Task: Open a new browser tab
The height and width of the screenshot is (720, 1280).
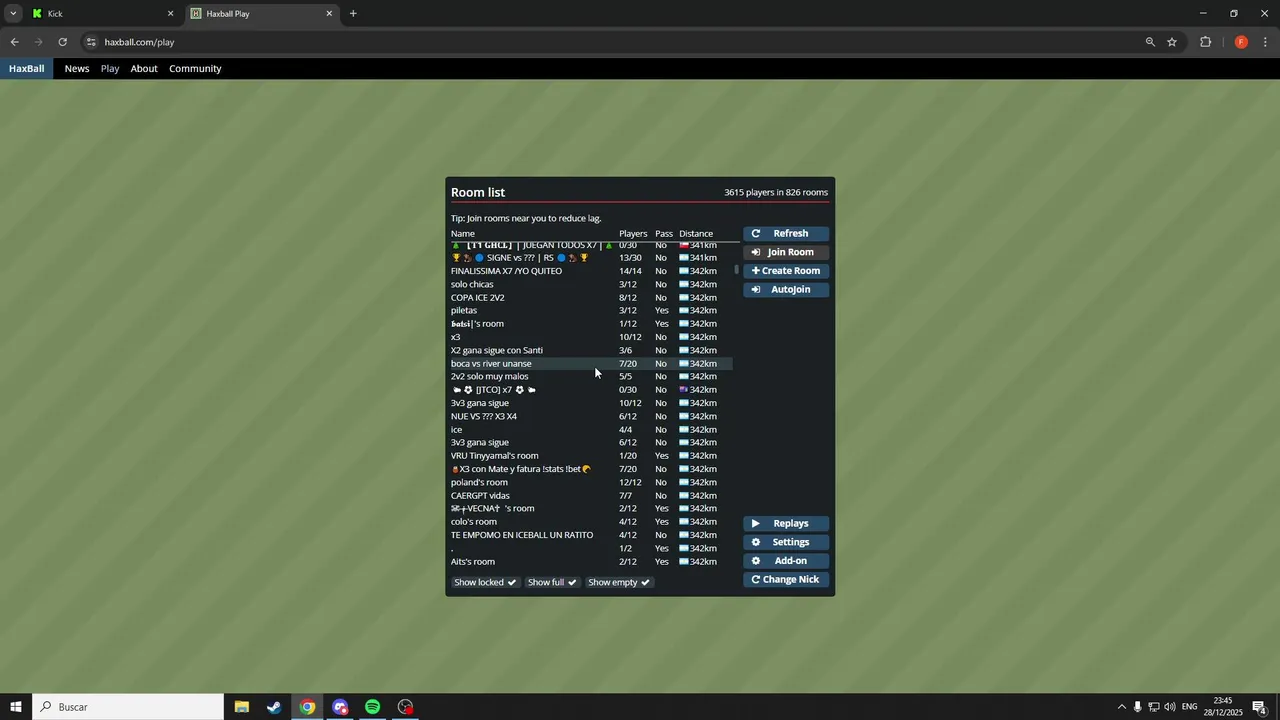Action: click(x=353, y=14)
